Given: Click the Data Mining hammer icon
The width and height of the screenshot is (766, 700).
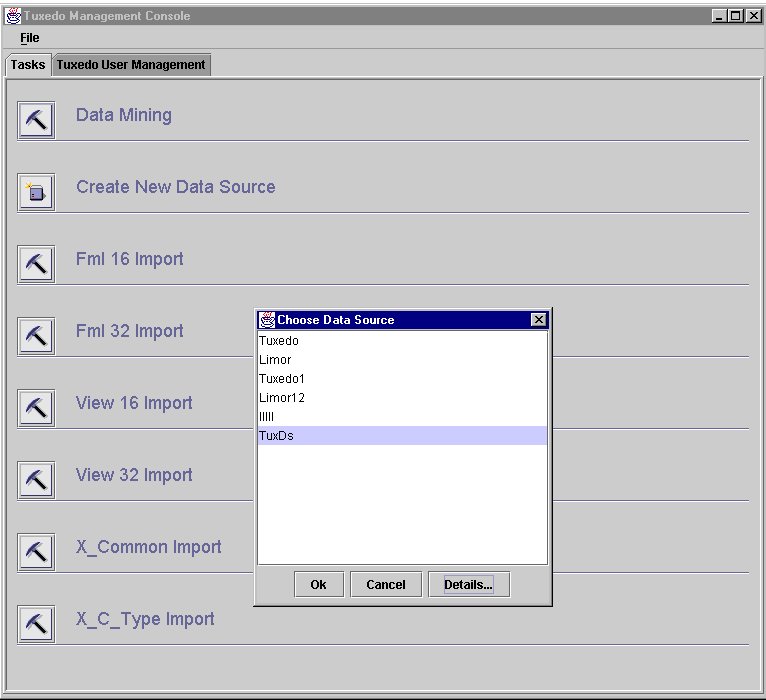Looking at the screenshot, I should coord(36,120).
